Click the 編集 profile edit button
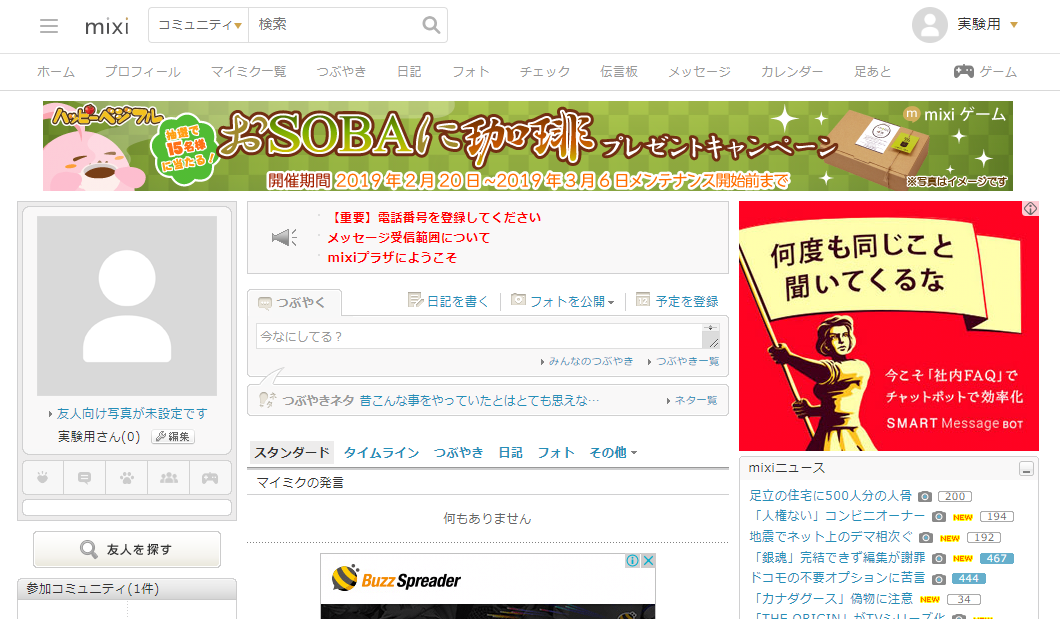The height and width of the screenshot is (619, 1060). click(173, 437)
